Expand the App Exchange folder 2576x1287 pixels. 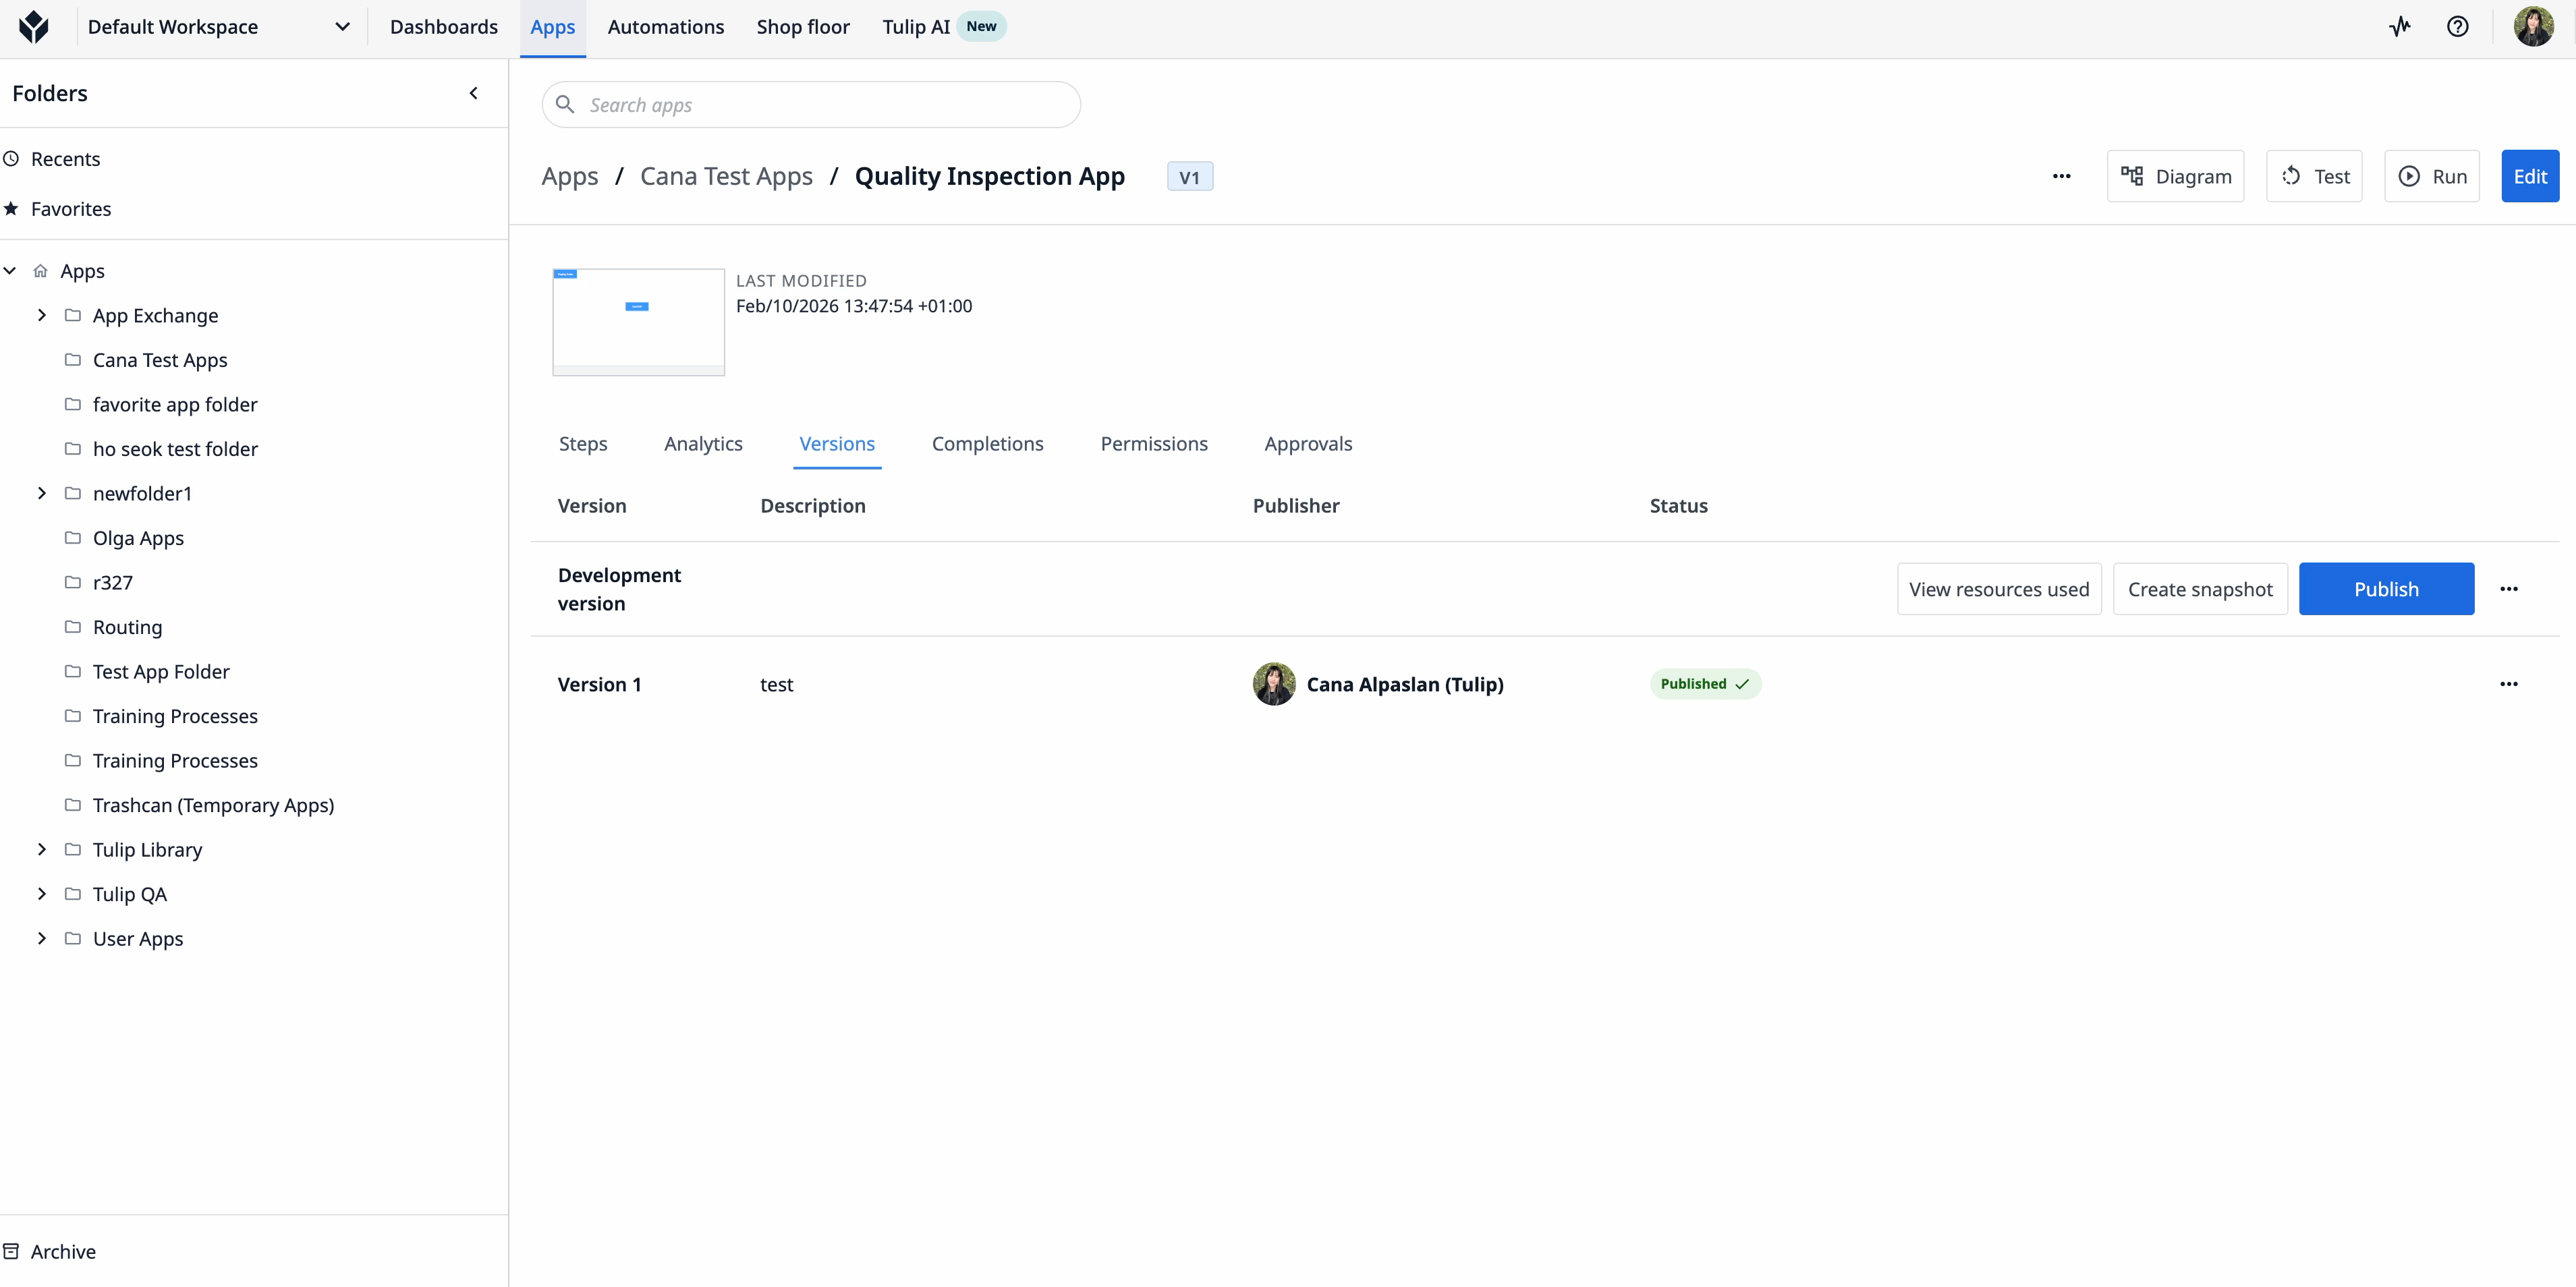tap(42, 315)
